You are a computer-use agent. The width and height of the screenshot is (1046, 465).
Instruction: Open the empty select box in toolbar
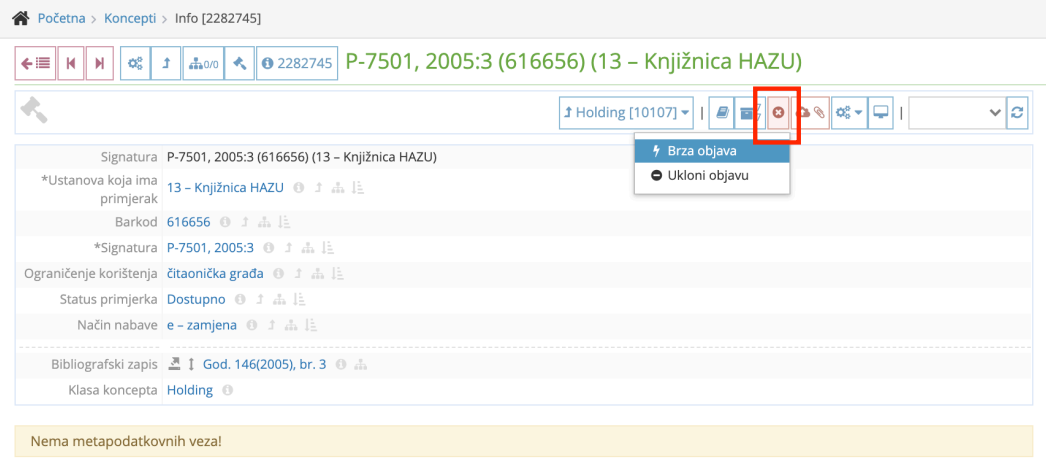(x=955, y=113)
